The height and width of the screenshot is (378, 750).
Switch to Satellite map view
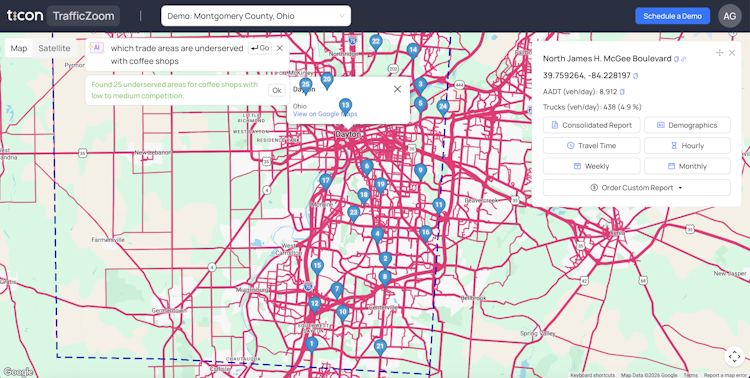tap(55, 48)
